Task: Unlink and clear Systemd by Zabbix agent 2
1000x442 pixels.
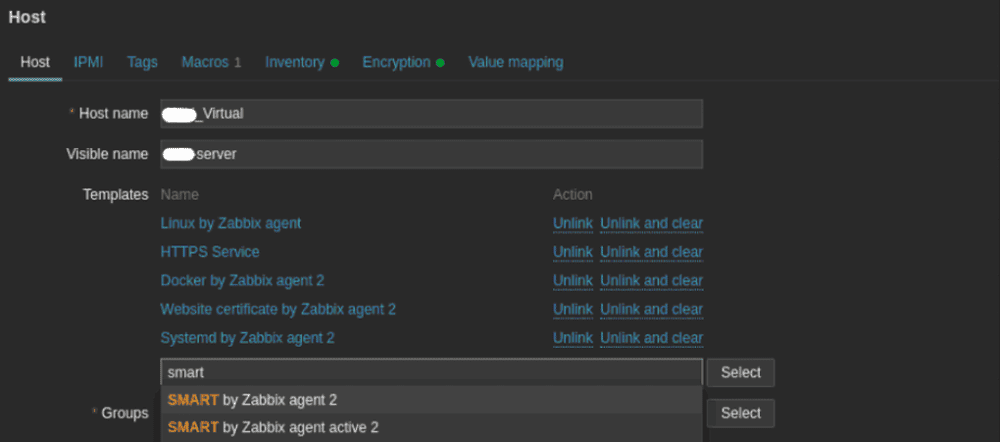Action: [651, 338]
